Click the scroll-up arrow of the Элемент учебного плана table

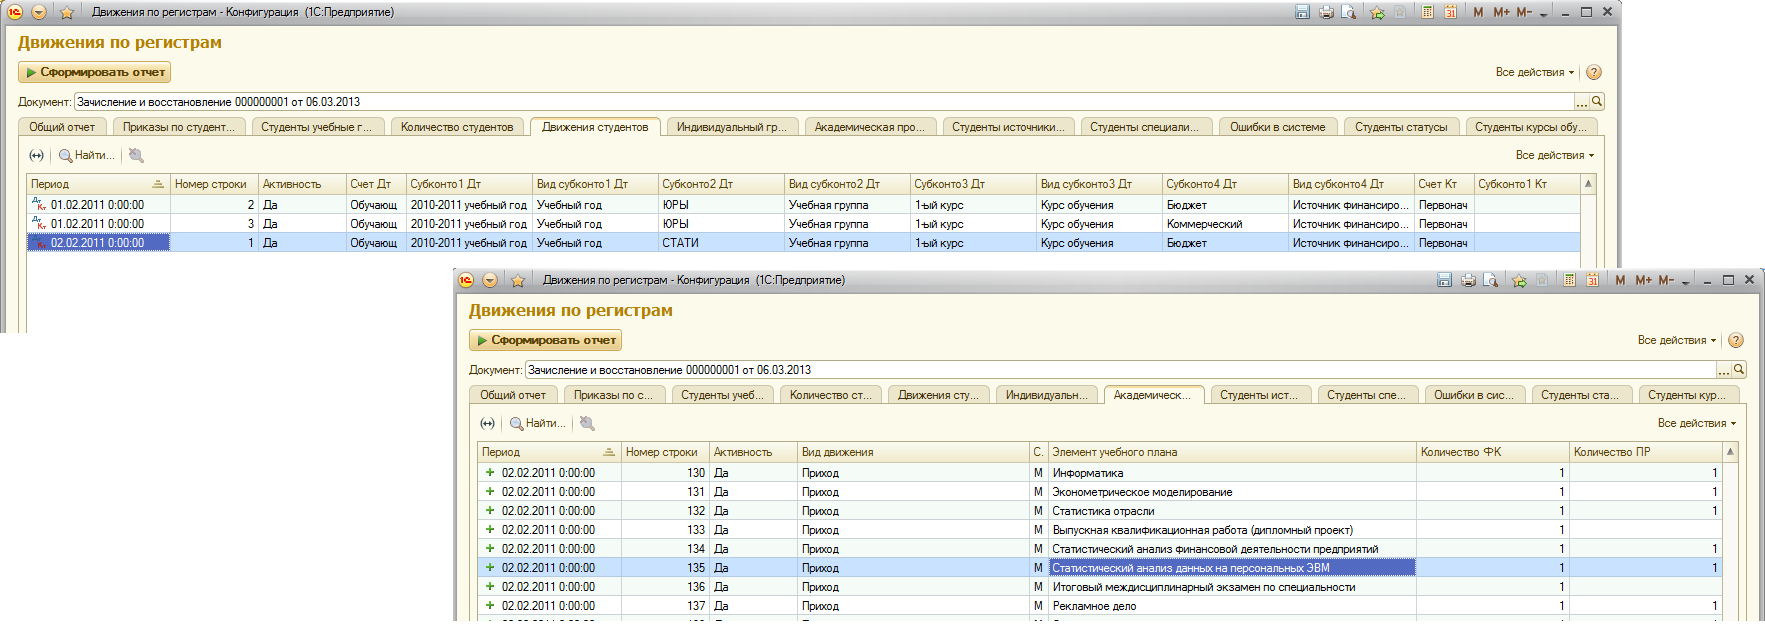[1730, 452]
